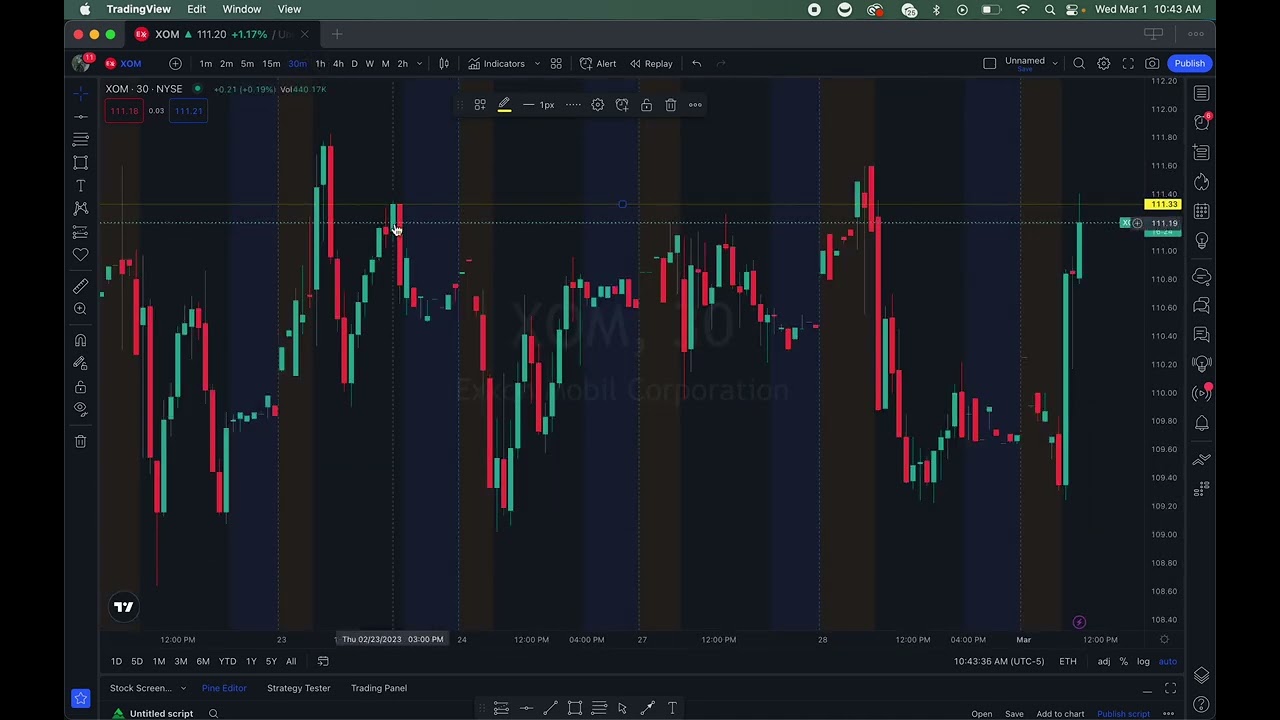This screenshot has height=720, width=1280.
Task: Open the go to date icon
Action: [323, 661]
